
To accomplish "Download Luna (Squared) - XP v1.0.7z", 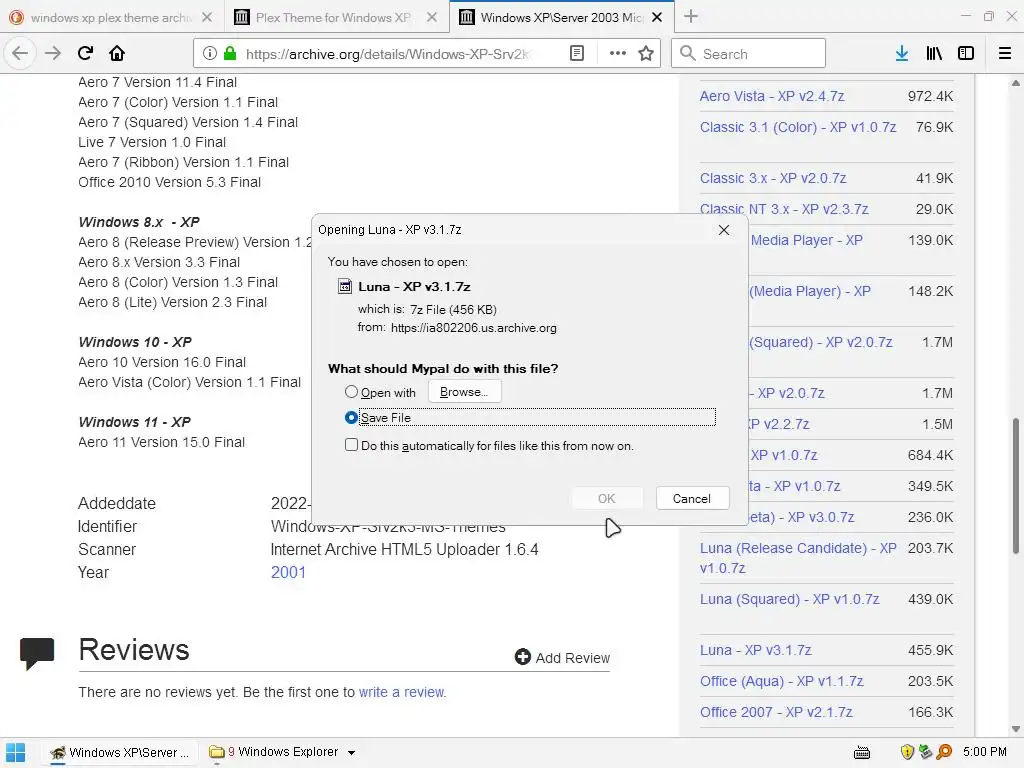I will point(790,599).
